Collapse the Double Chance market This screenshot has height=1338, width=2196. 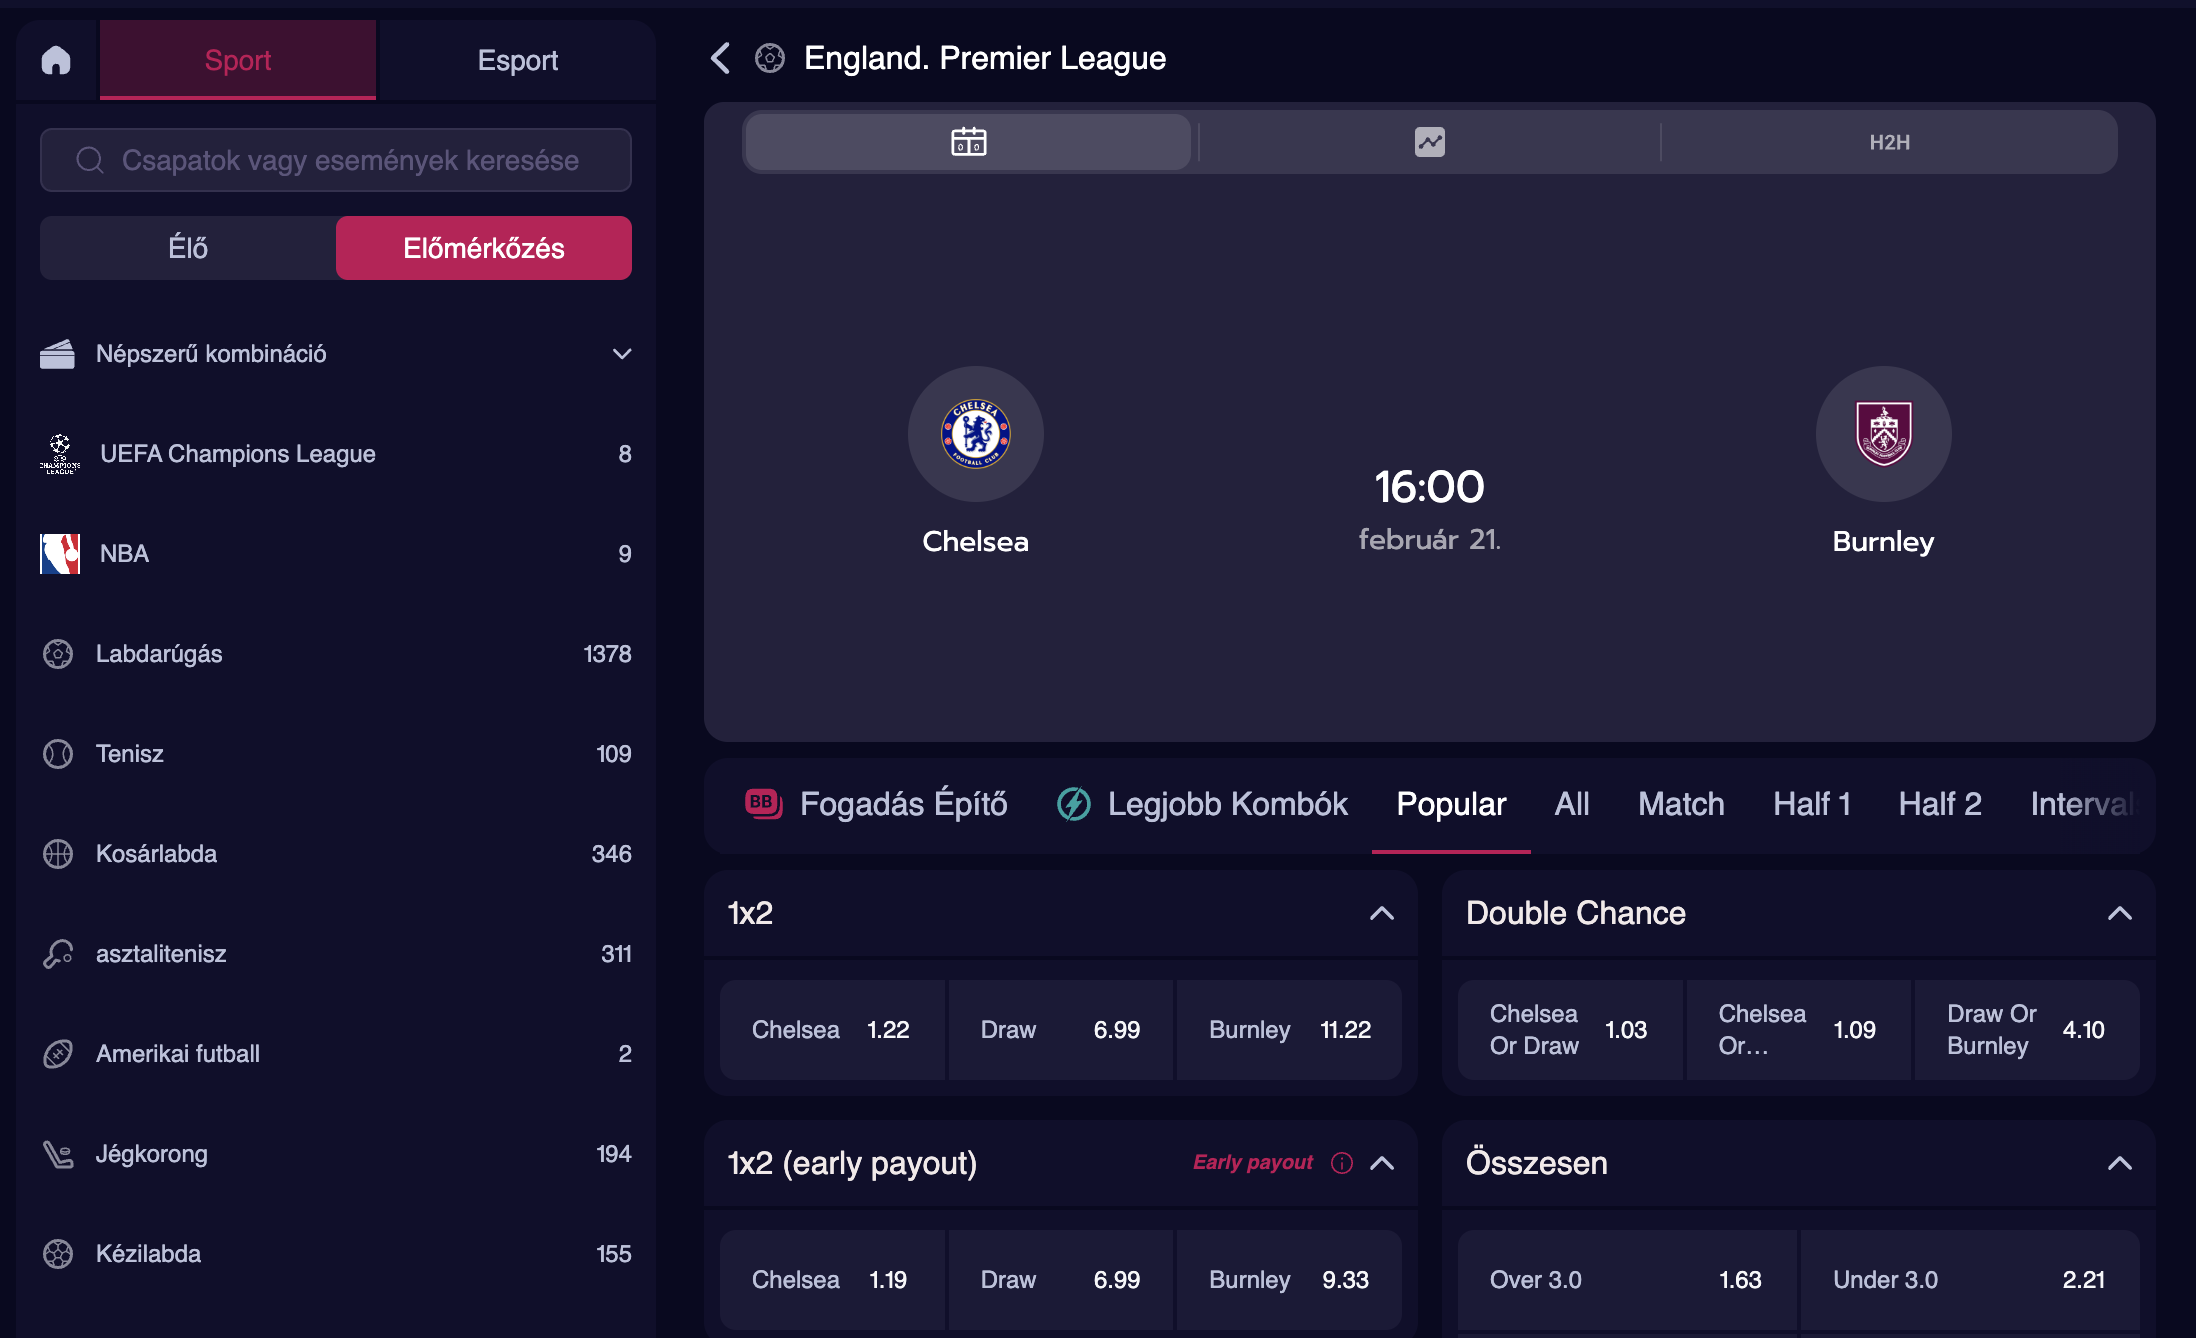2119,913
